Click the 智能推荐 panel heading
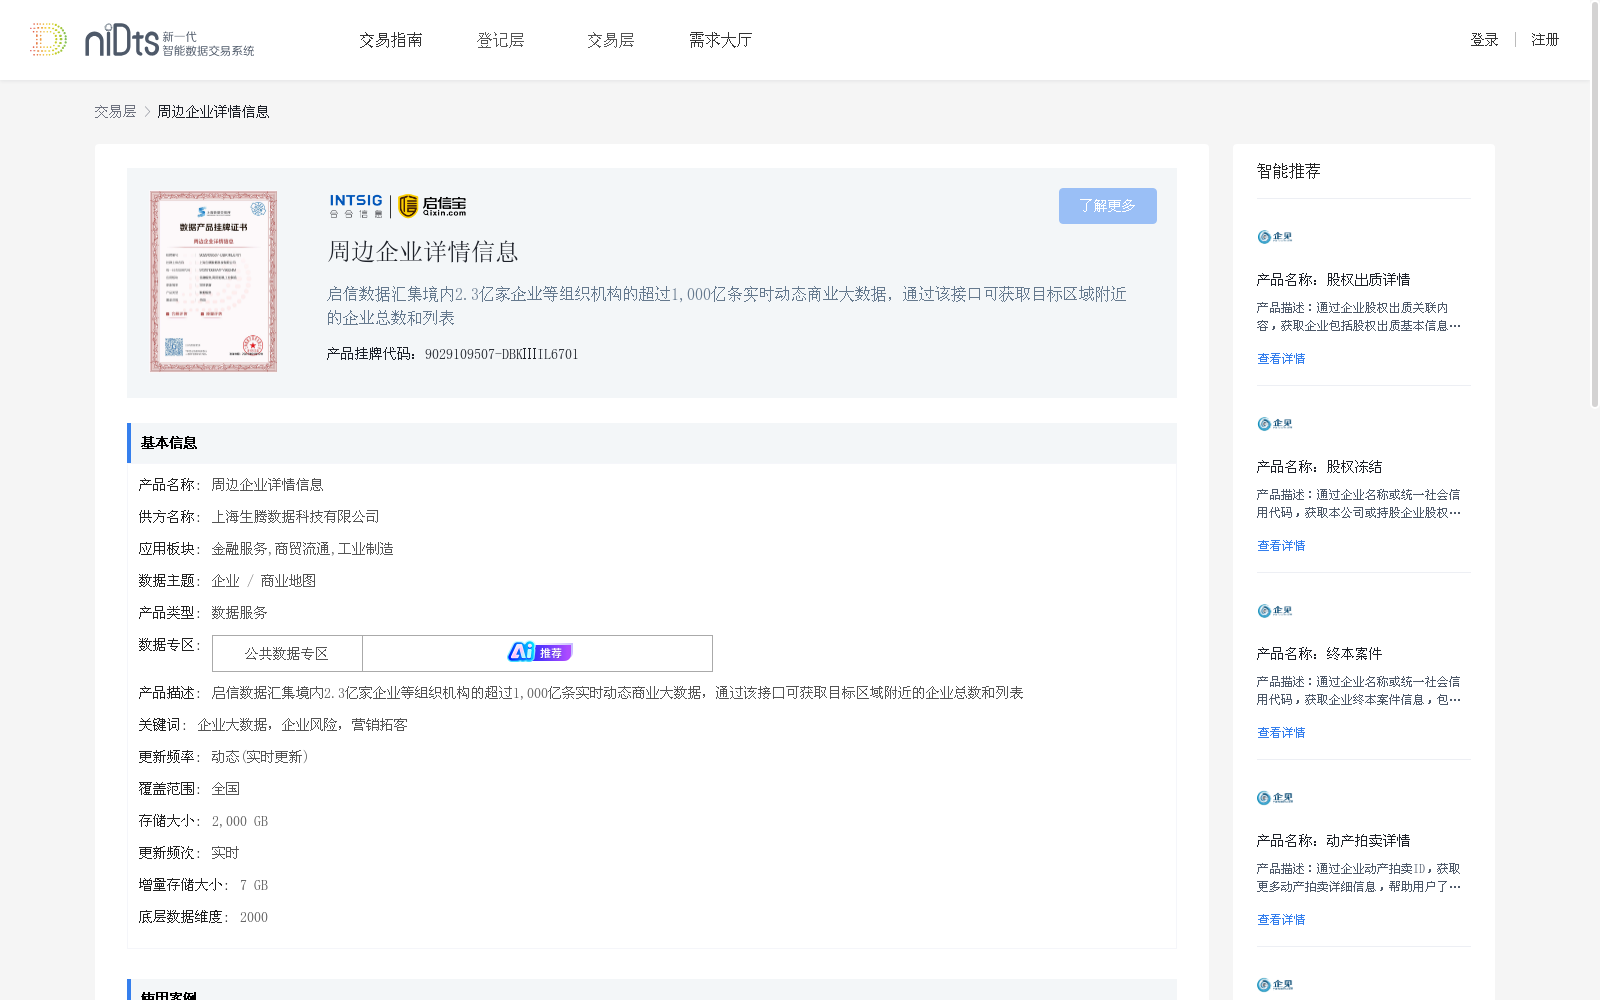Viewport: 1600px width, 1000px height. point(1288,171)
